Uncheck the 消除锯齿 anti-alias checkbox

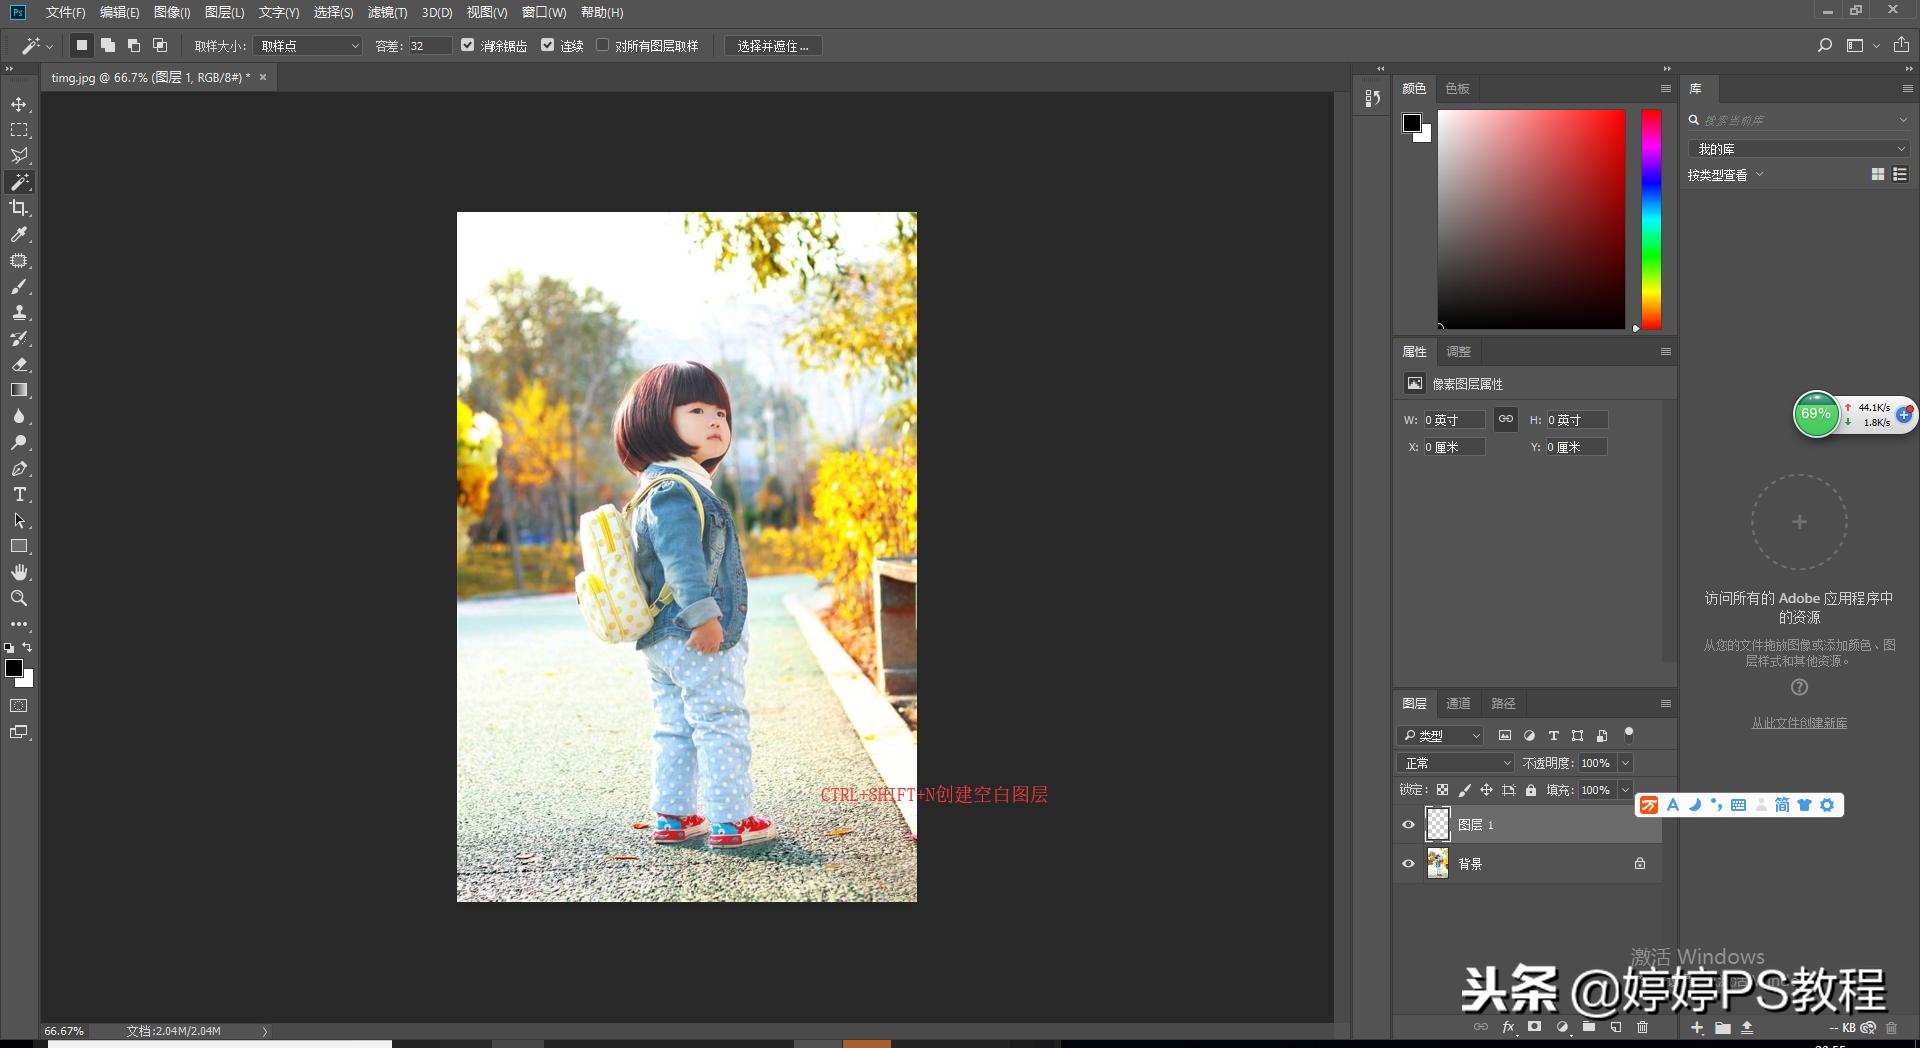point(467,45)
